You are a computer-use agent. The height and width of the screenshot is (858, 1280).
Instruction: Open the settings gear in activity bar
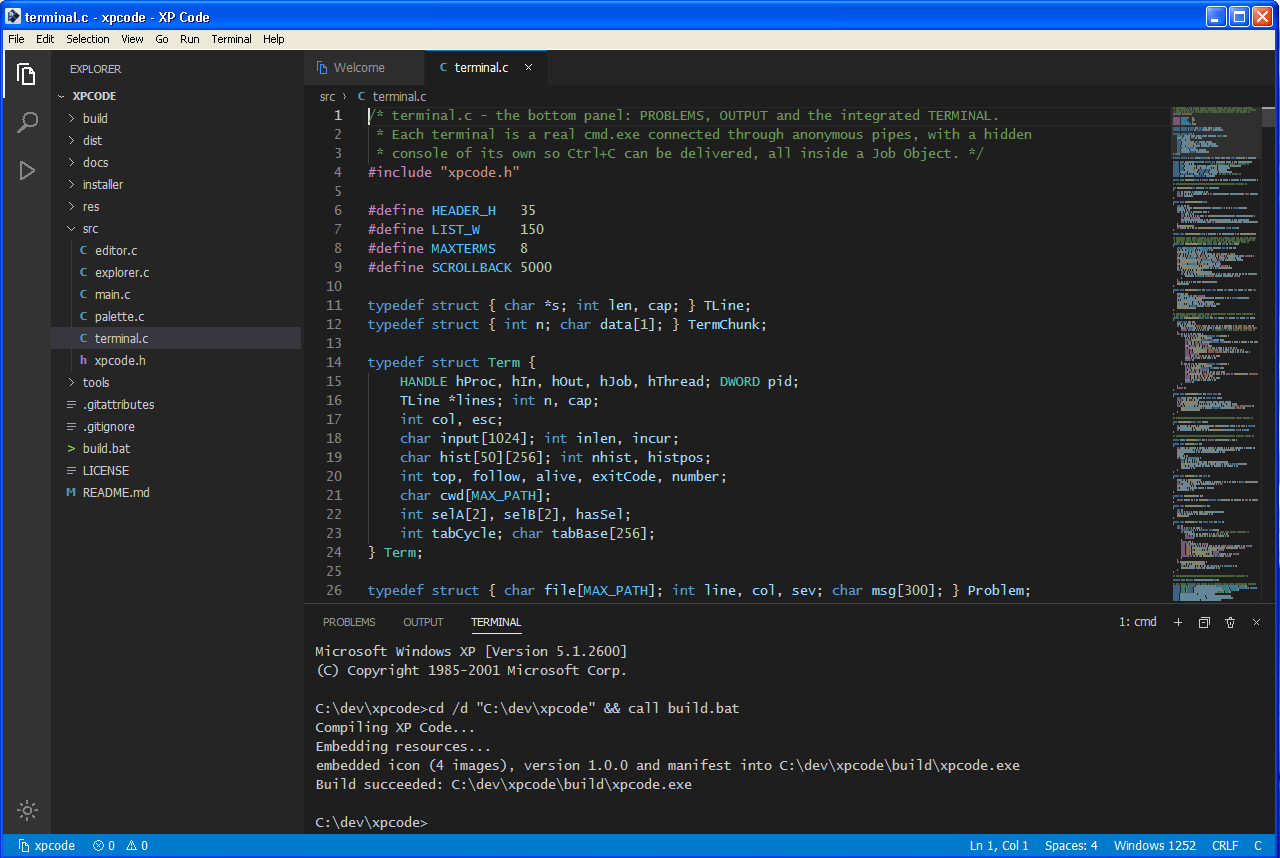click(27, 810)
